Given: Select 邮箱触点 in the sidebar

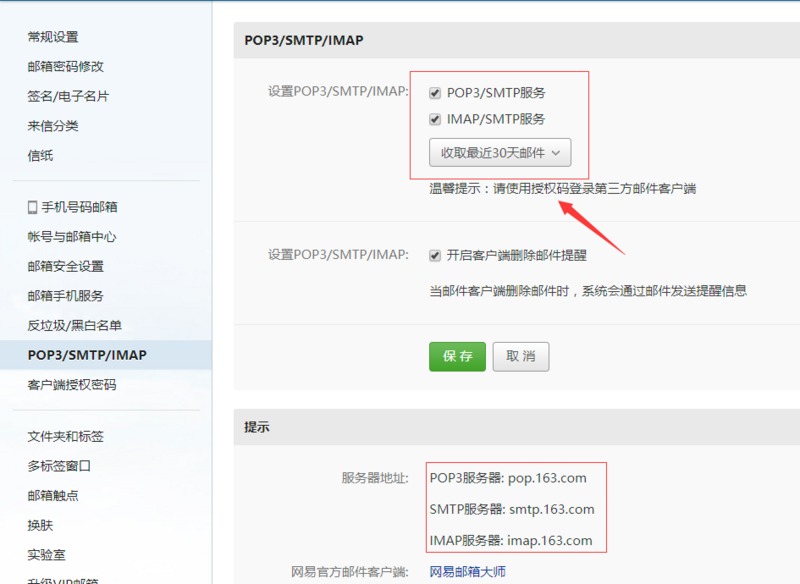Looking at the screenshot, I should (x=53, y=496).
